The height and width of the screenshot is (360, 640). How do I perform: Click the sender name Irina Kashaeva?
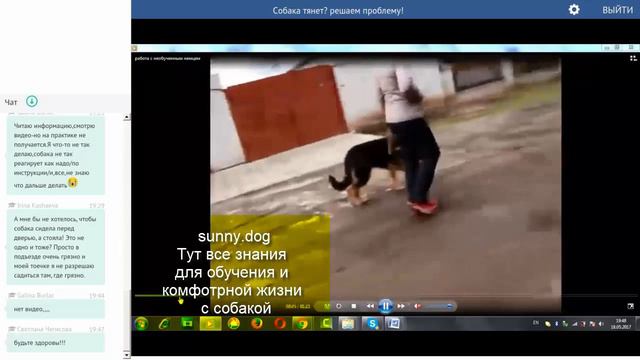38,205
